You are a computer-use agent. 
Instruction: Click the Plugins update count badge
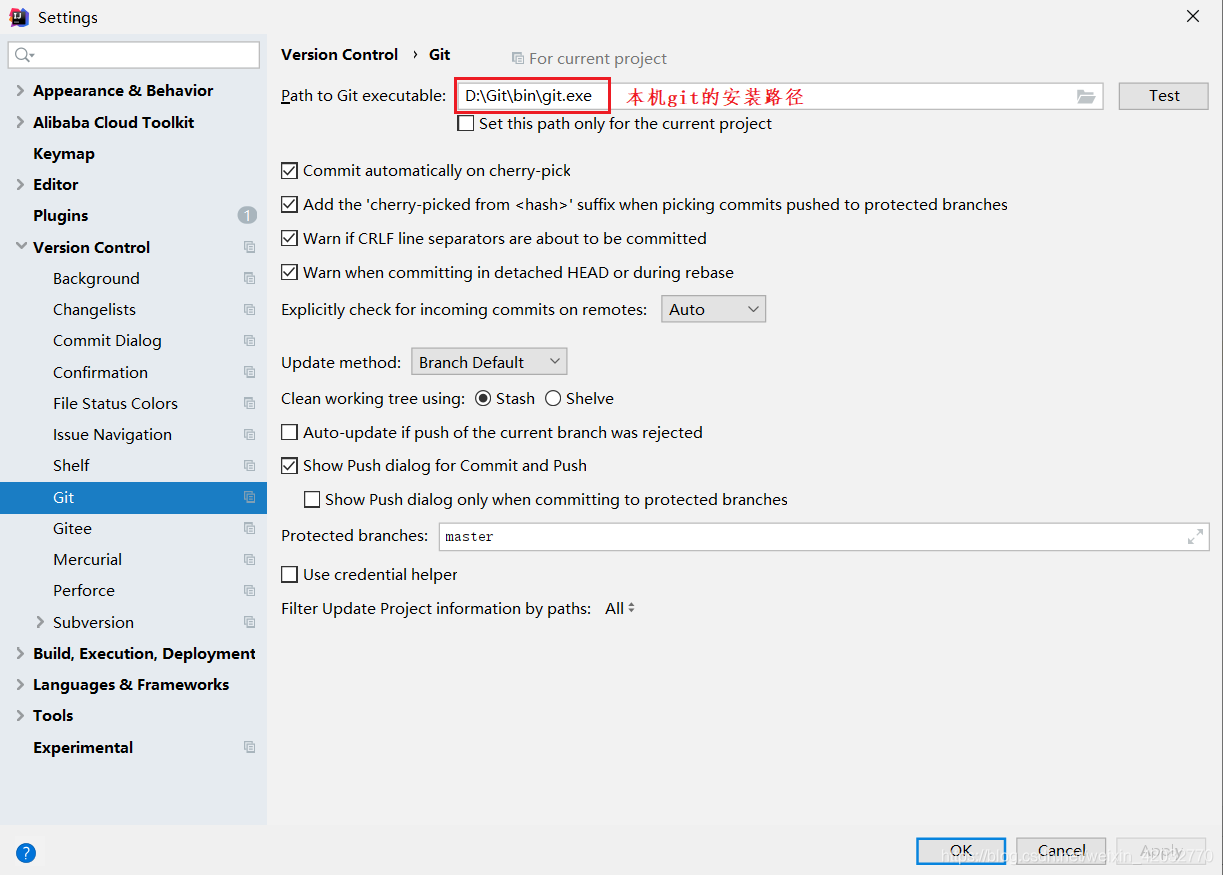click(x=247, y=215)
